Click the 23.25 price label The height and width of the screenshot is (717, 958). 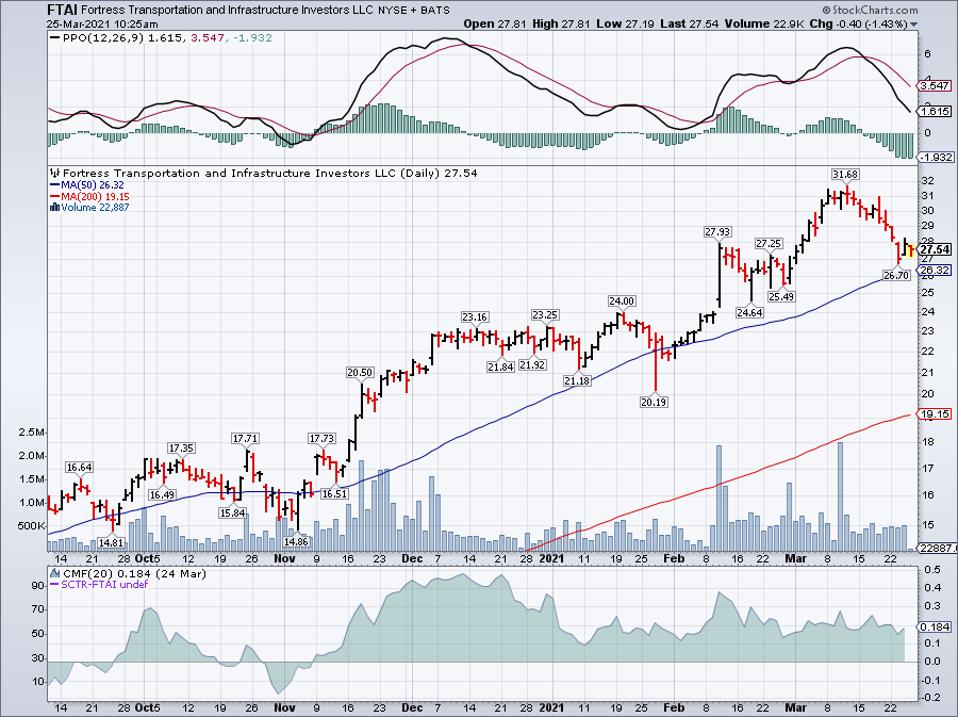545,315
